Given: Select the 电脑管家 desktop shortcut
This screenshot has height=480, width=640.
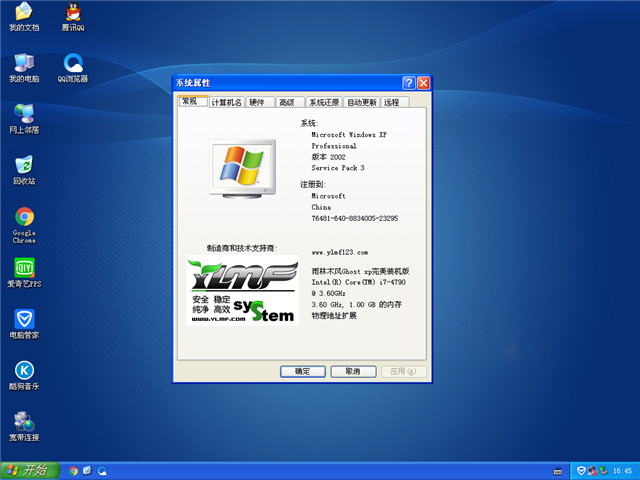Looking at the screenshot, I should [24, 324].
